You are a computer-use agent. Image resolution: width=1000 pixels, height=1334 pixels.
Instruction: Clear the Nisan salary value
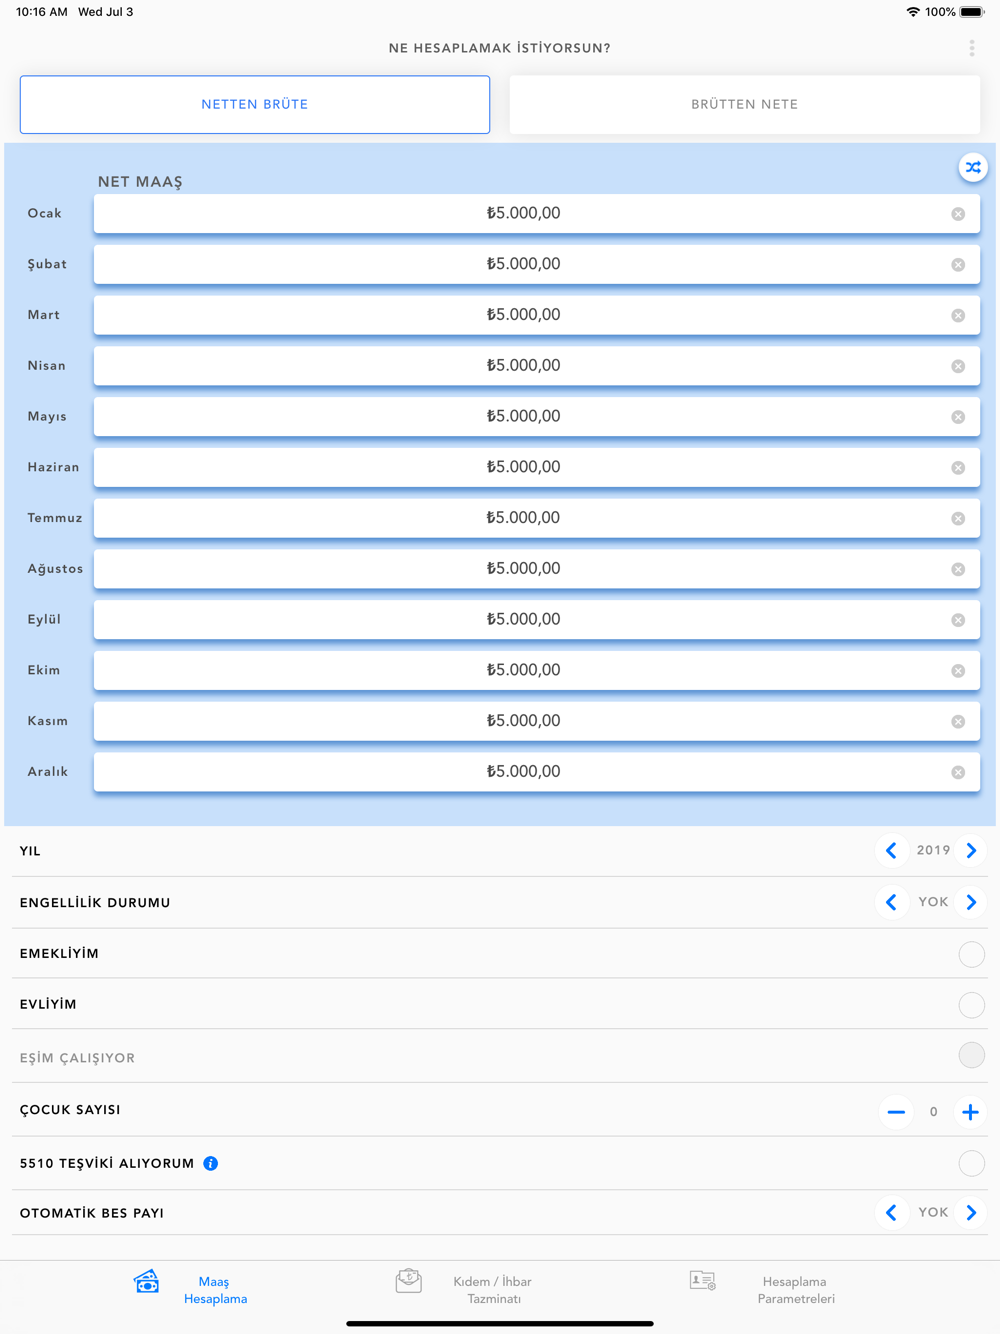point(958,366)
